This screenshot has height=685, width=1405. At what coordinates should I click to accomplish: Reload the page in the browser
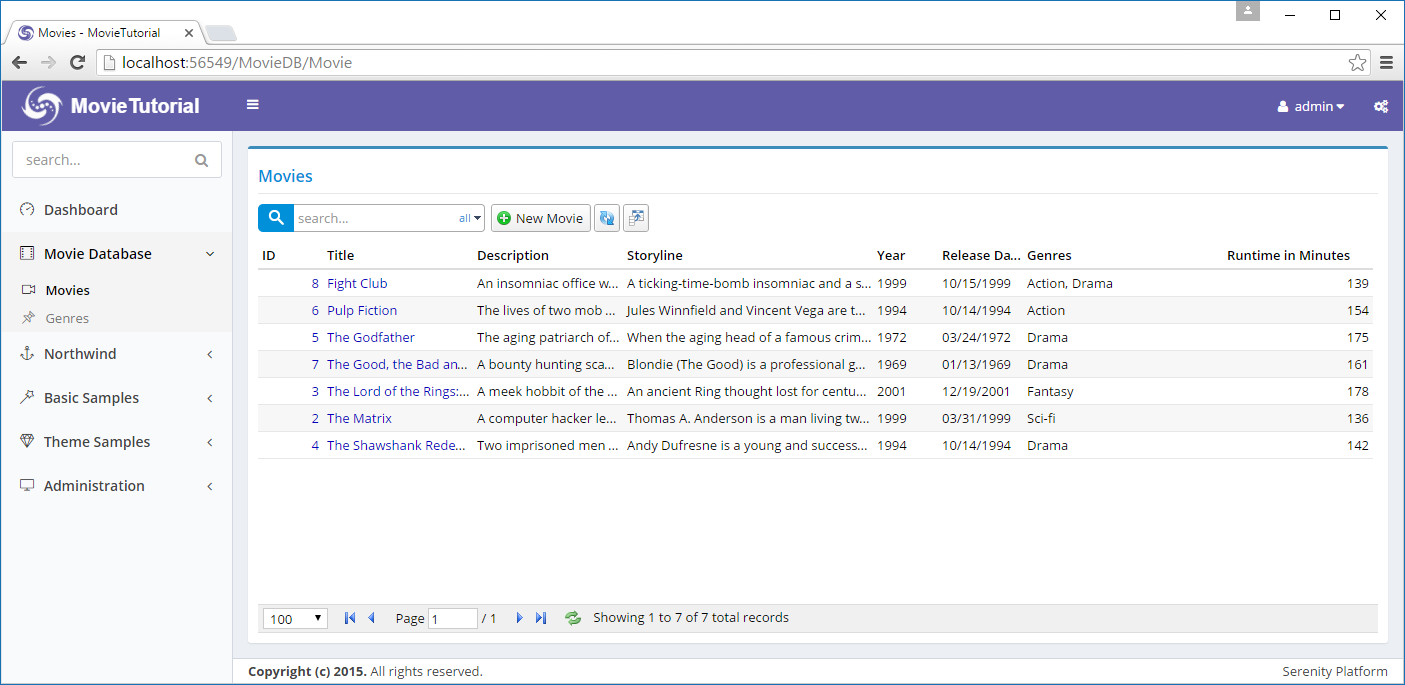77,63
